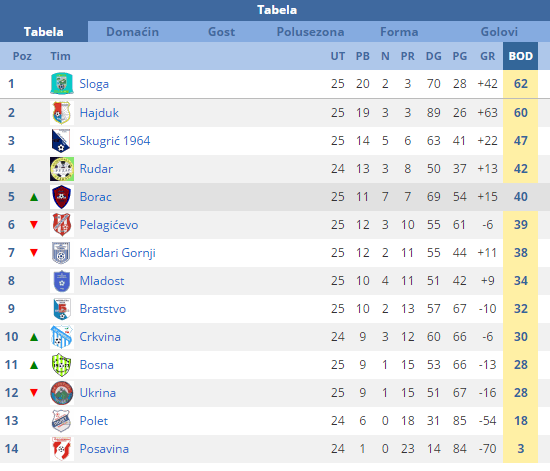Open the Mladost team link
Screen dimensions: 550x471
102,281
